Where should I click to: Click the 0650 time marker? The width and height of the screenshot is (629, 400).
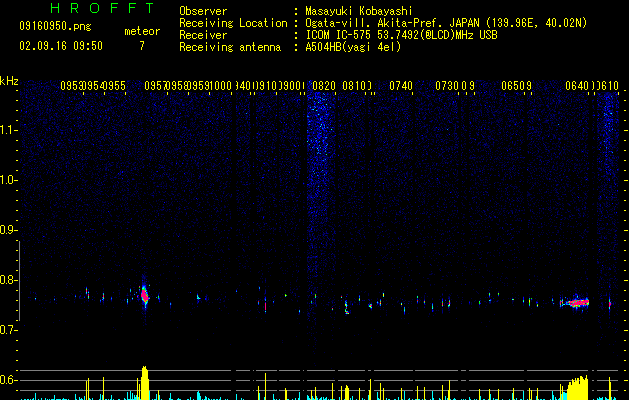click(x=513, y=86)
